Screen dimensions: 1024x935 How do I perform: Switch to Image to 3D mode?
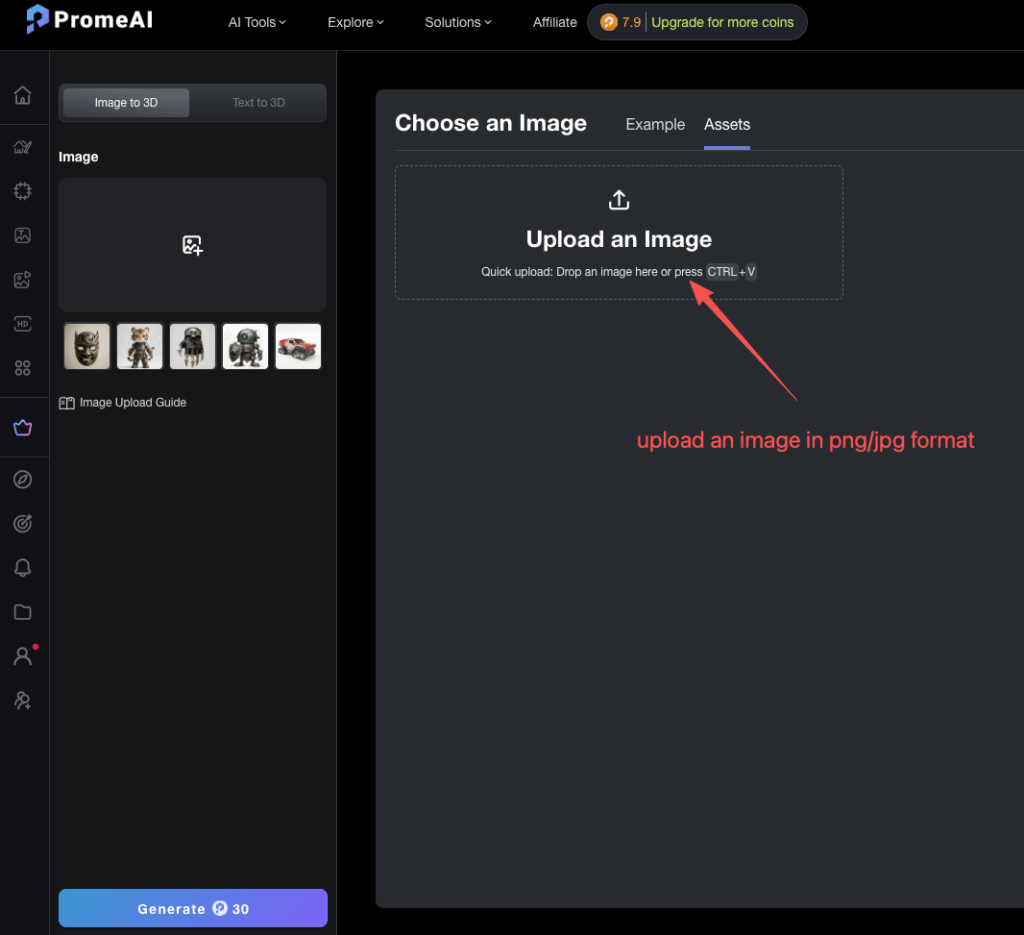click(x=126, y=103)
